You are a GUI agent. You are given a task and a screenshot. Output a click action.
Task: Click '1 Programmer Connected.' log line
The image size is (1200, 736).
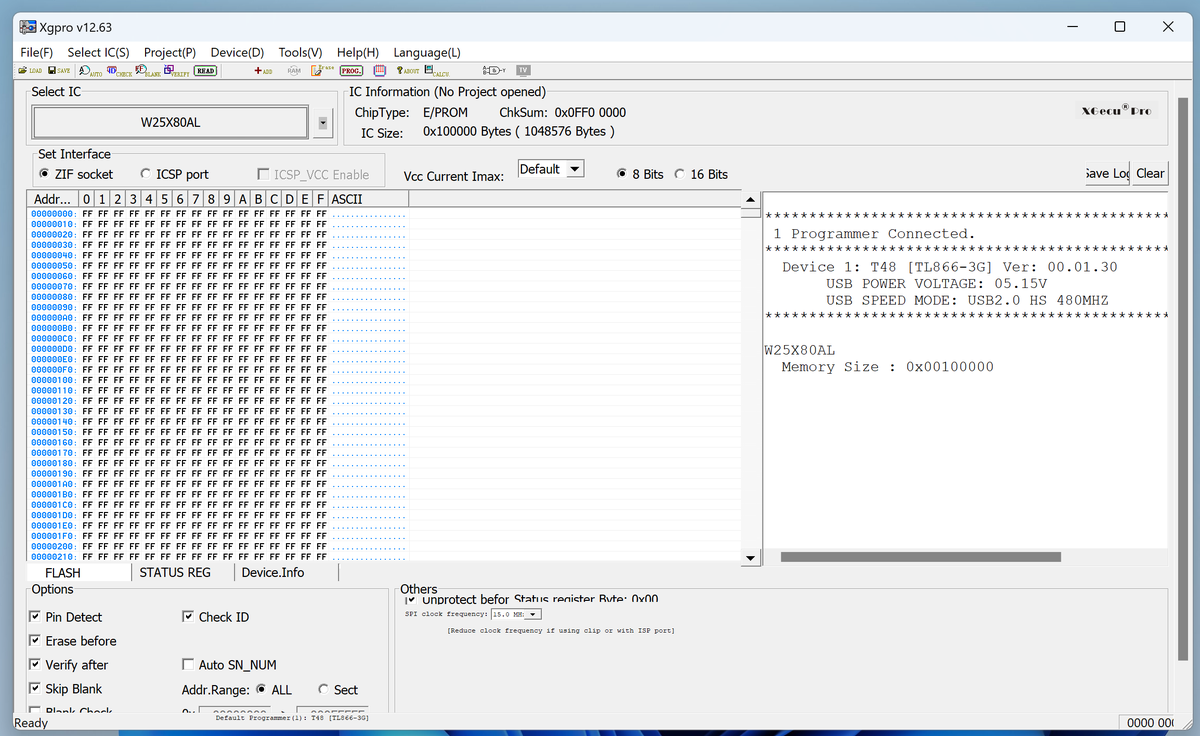874,234
